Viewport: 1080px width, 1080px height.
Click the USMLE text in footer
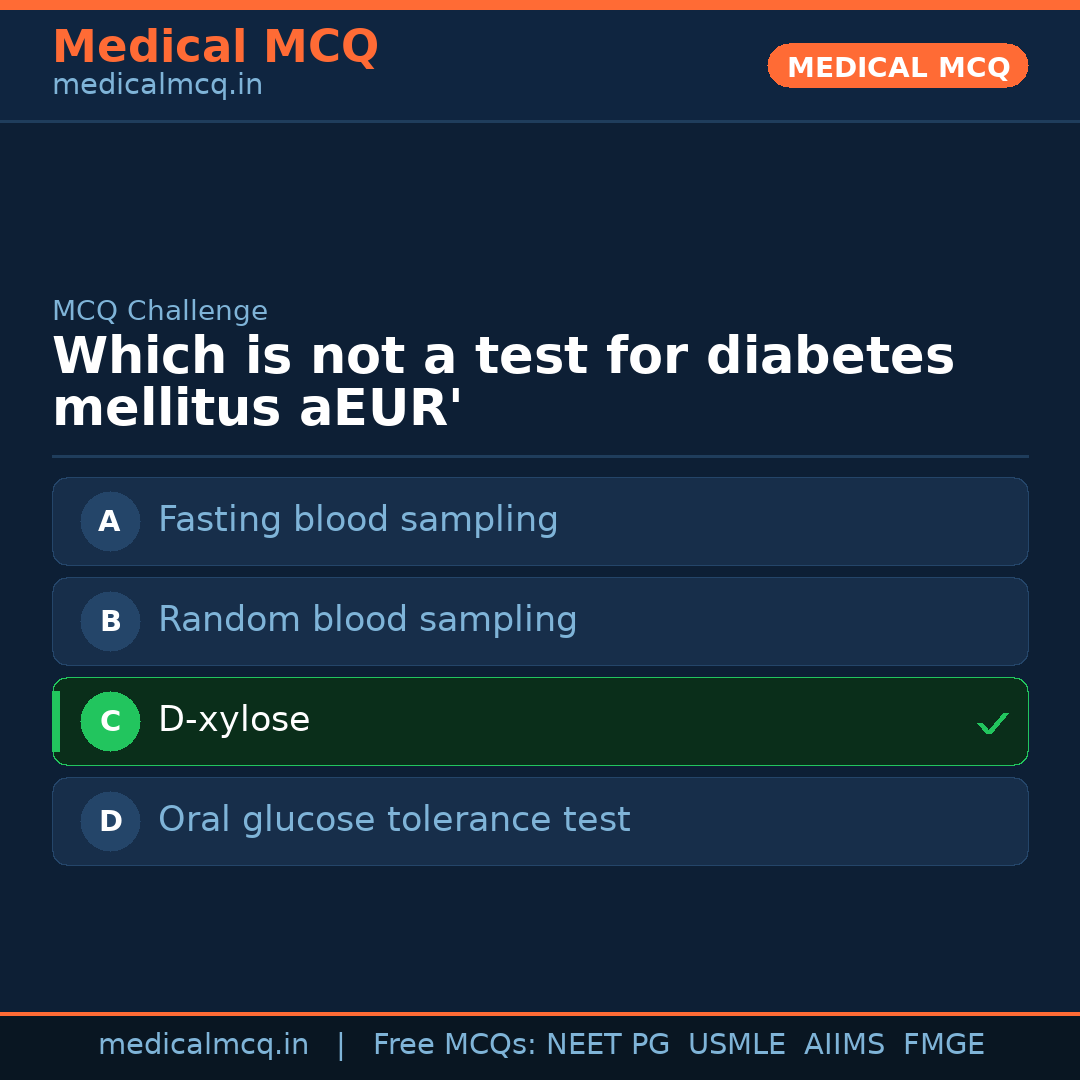pos(736,1045)
